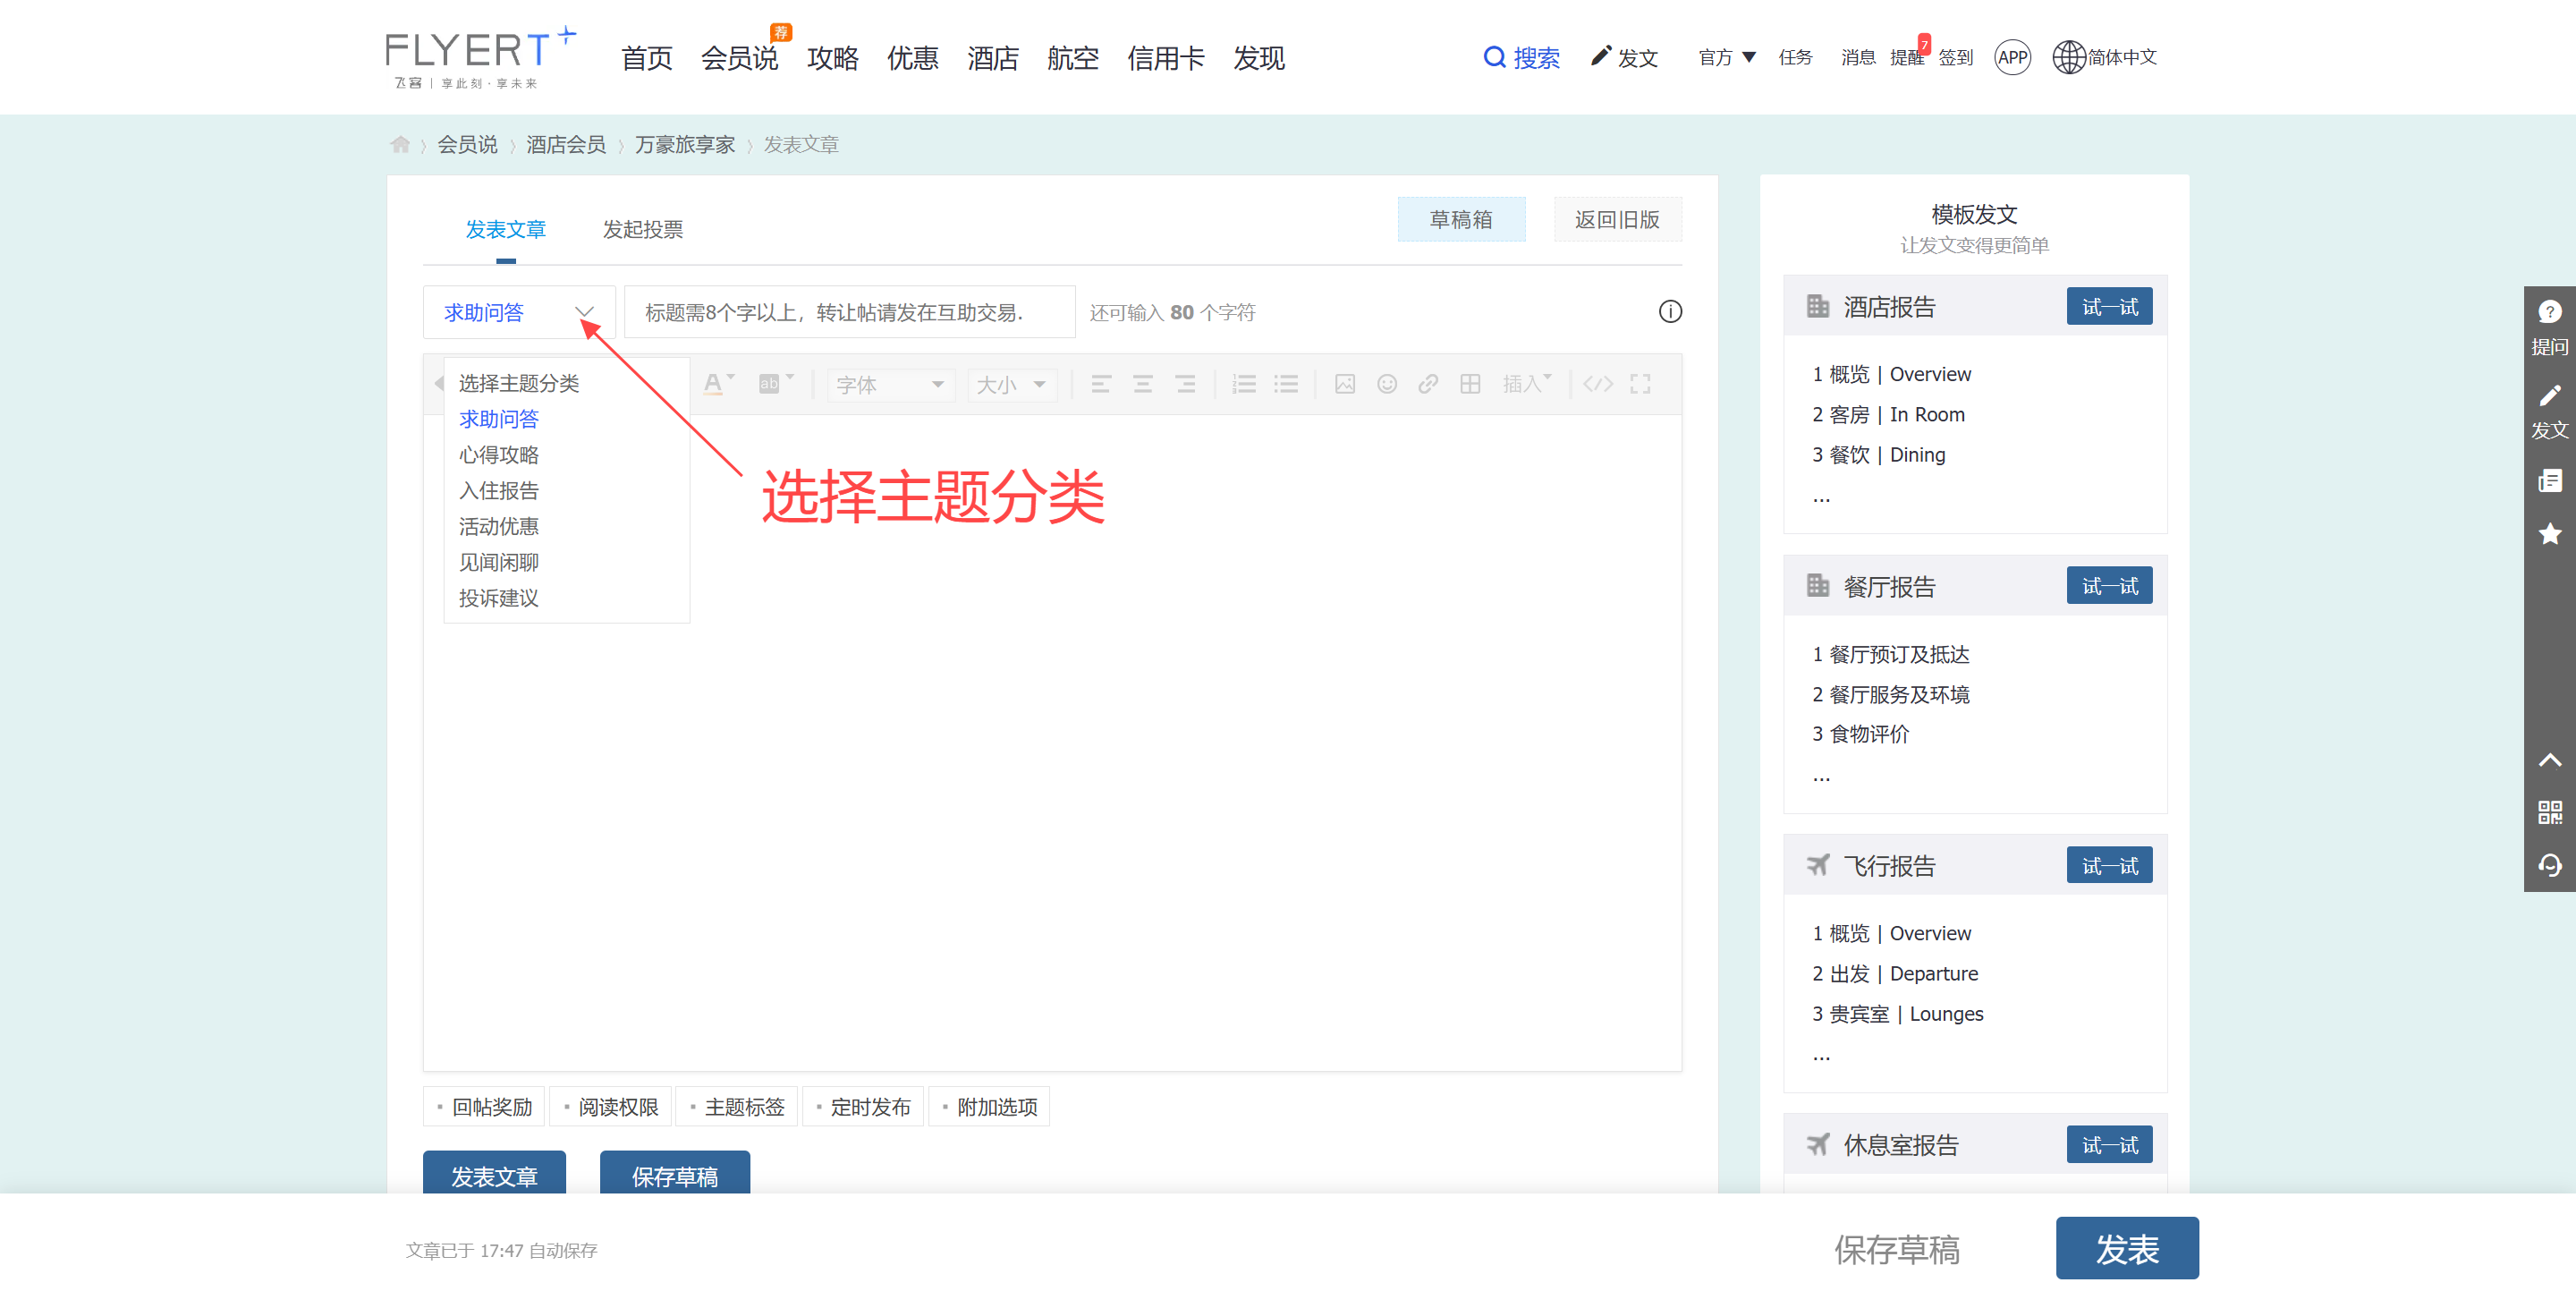This screenshot has width=2576, height=1308.
Task: Go to home via breadcrumb house icon
Action: click(400, 144)
